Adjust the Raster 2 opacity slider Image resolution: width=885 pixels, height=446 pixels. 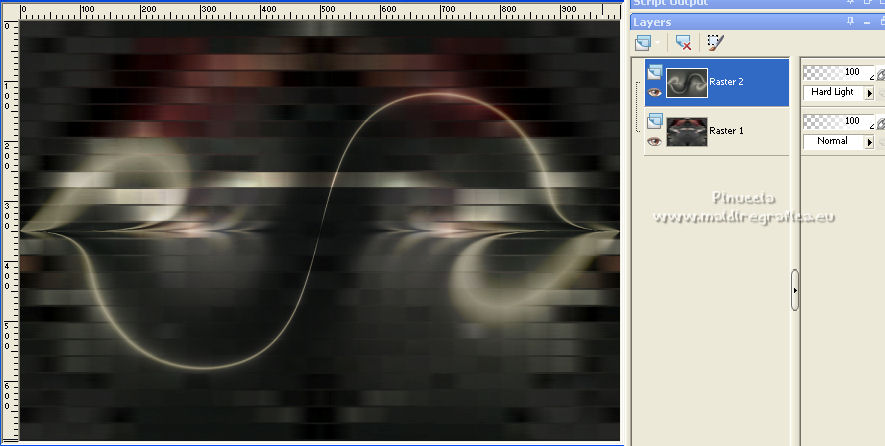[838, 72]
